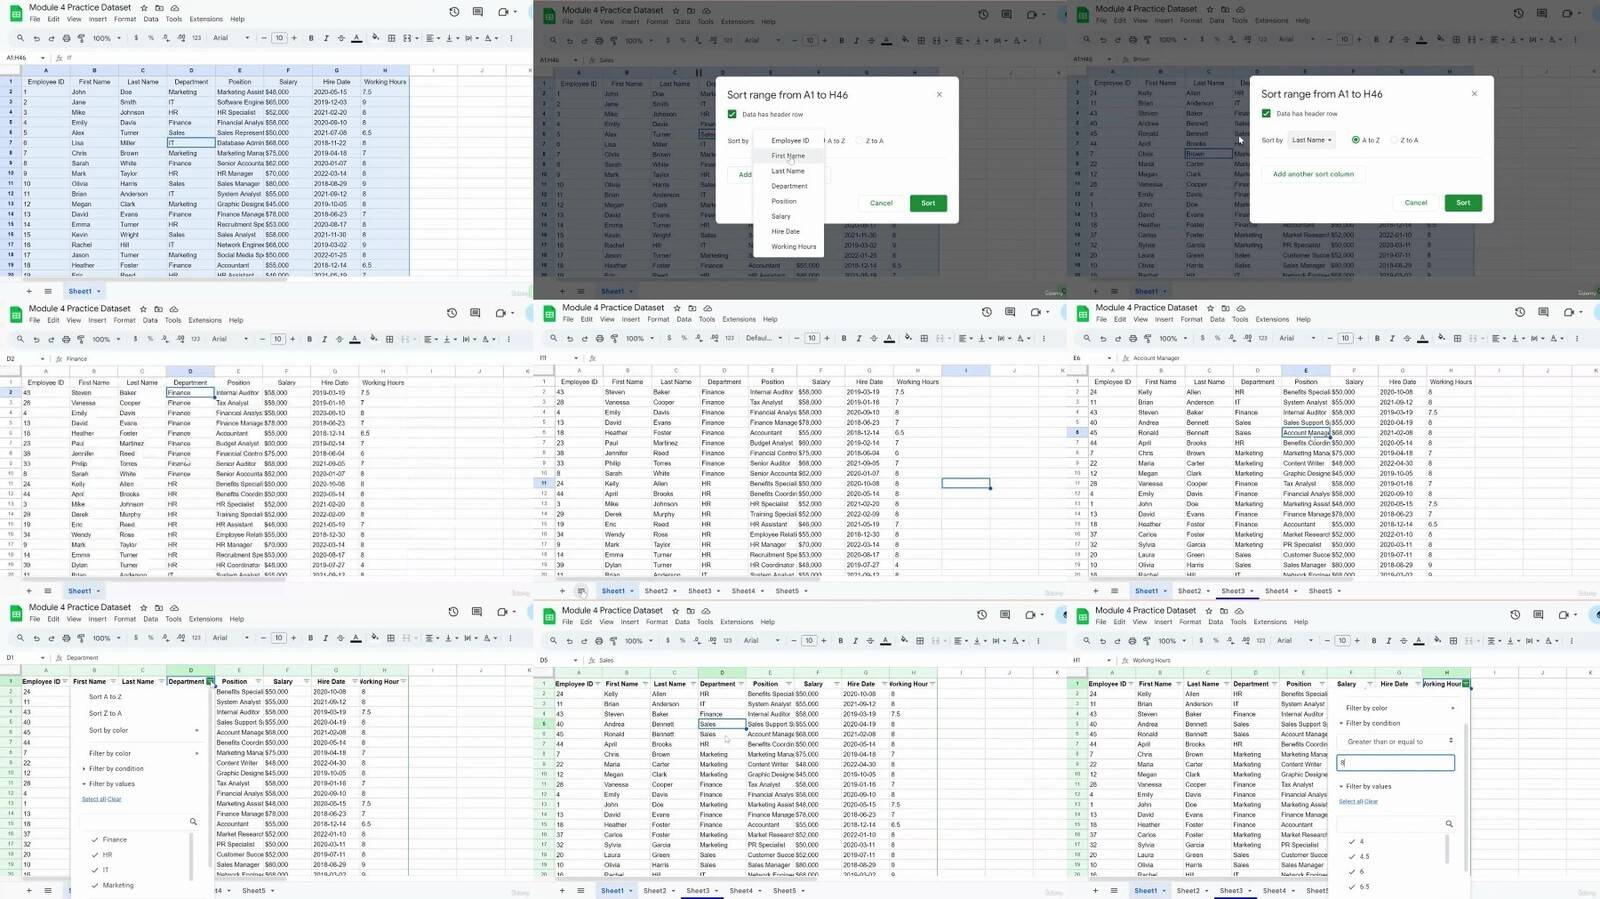The image size is (1600, 899).
Task: Click search field in the Department filter menu
Action: click(x=138, y=822)
